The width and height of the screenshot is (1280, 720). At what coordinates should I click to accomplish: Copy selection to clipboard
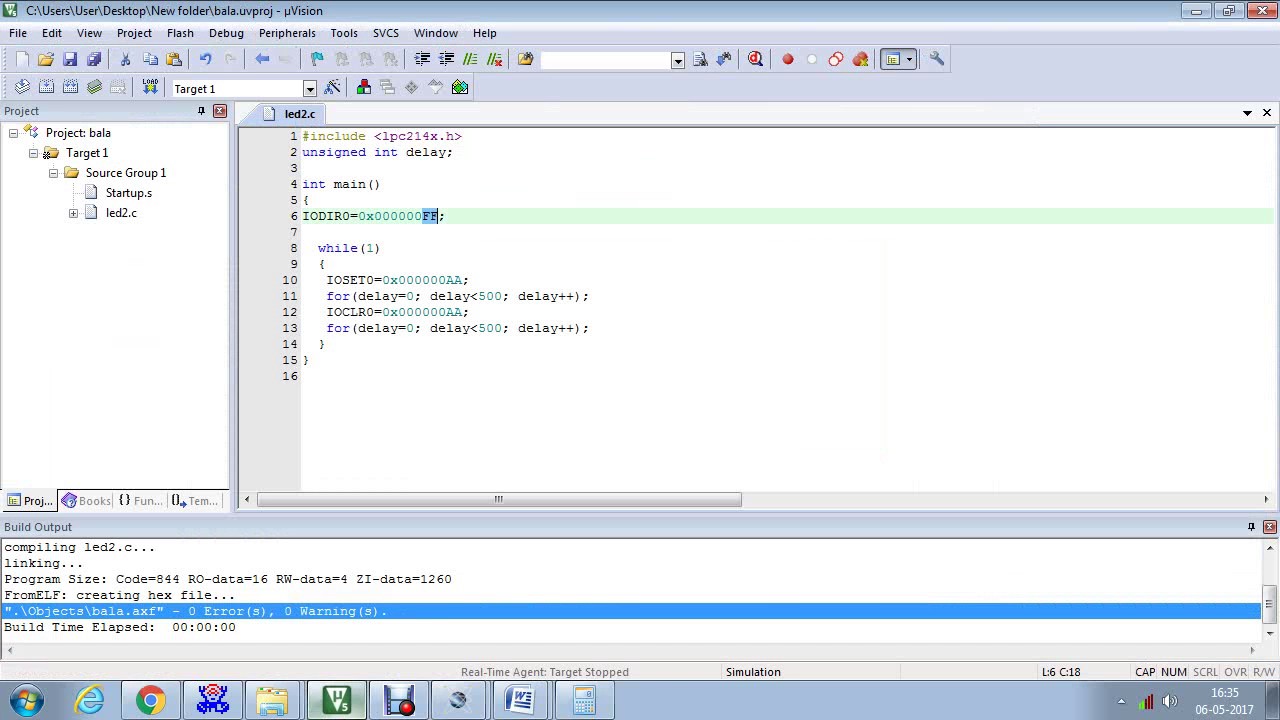150,59
